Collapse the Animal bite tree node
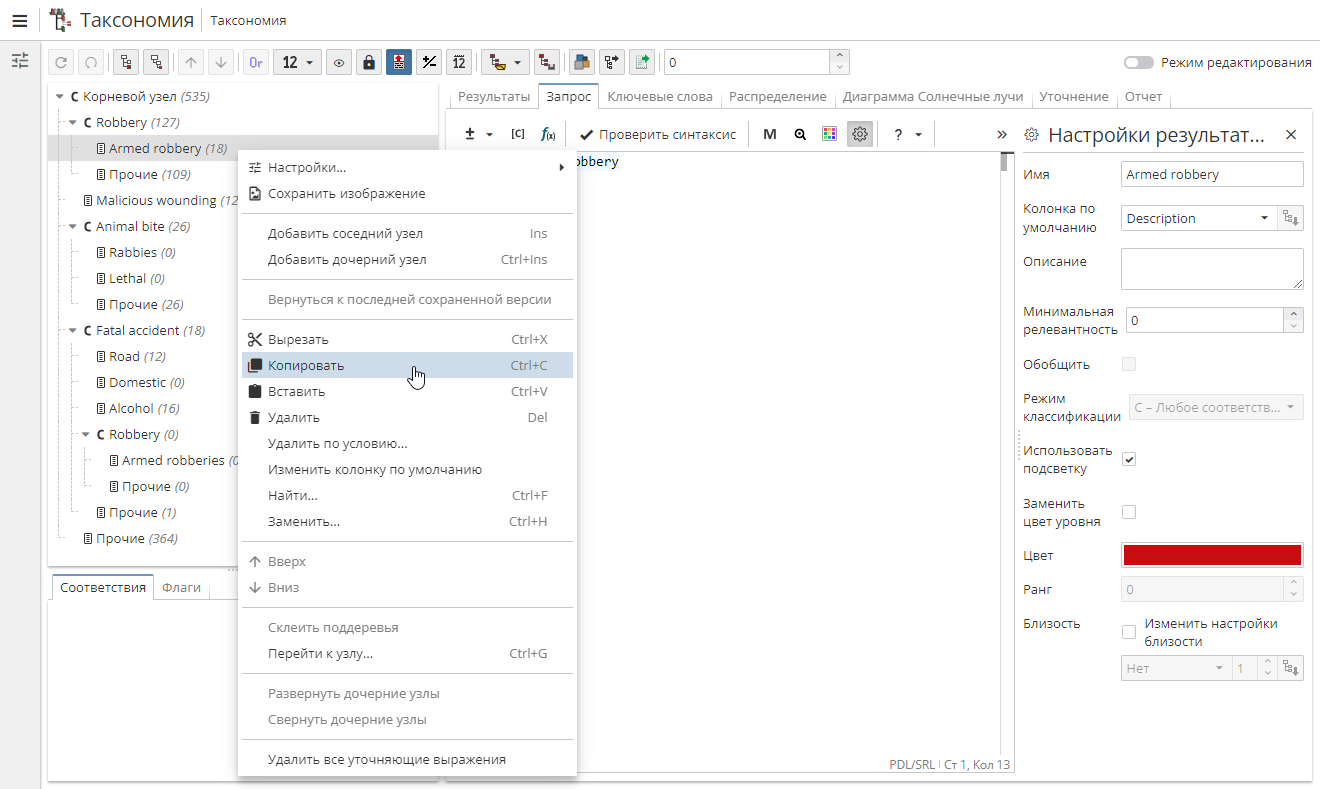1320x789 pixels. click(73, 227)
